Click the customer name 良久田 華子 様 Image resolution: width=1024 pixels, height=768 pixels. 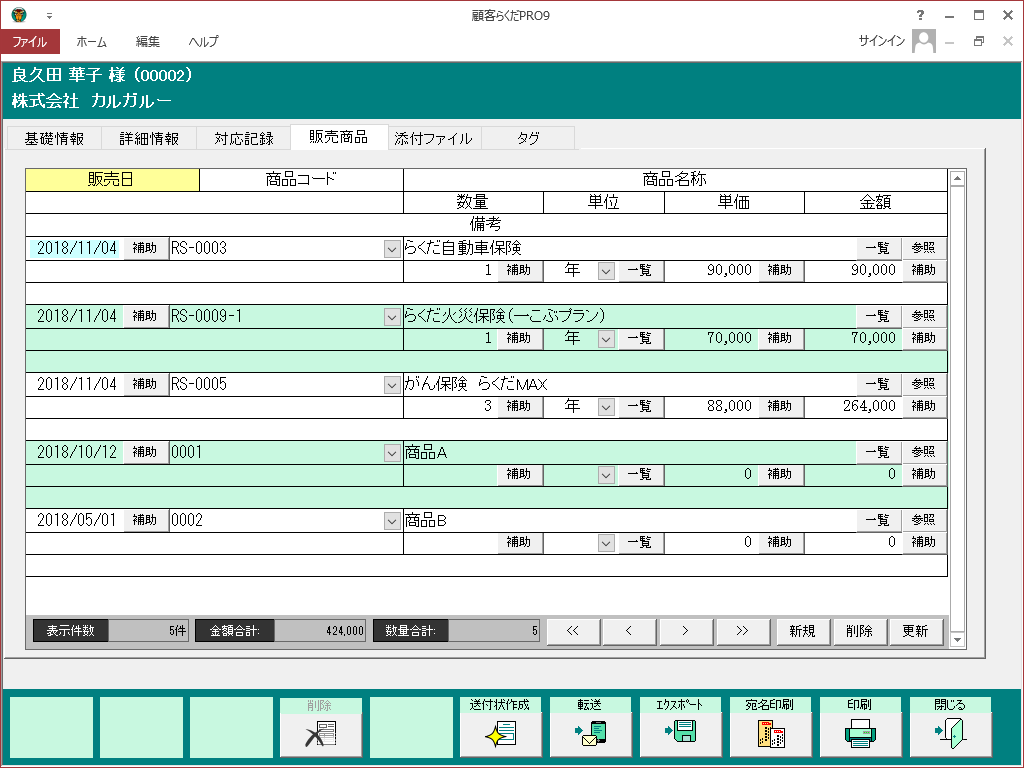(x=69, y=75)
